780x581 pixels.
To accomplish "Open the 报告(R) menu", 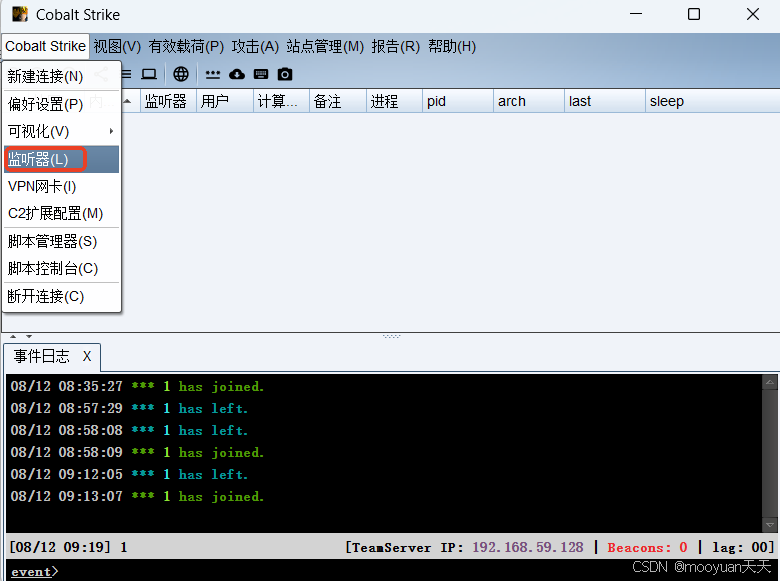I will 395,46.
